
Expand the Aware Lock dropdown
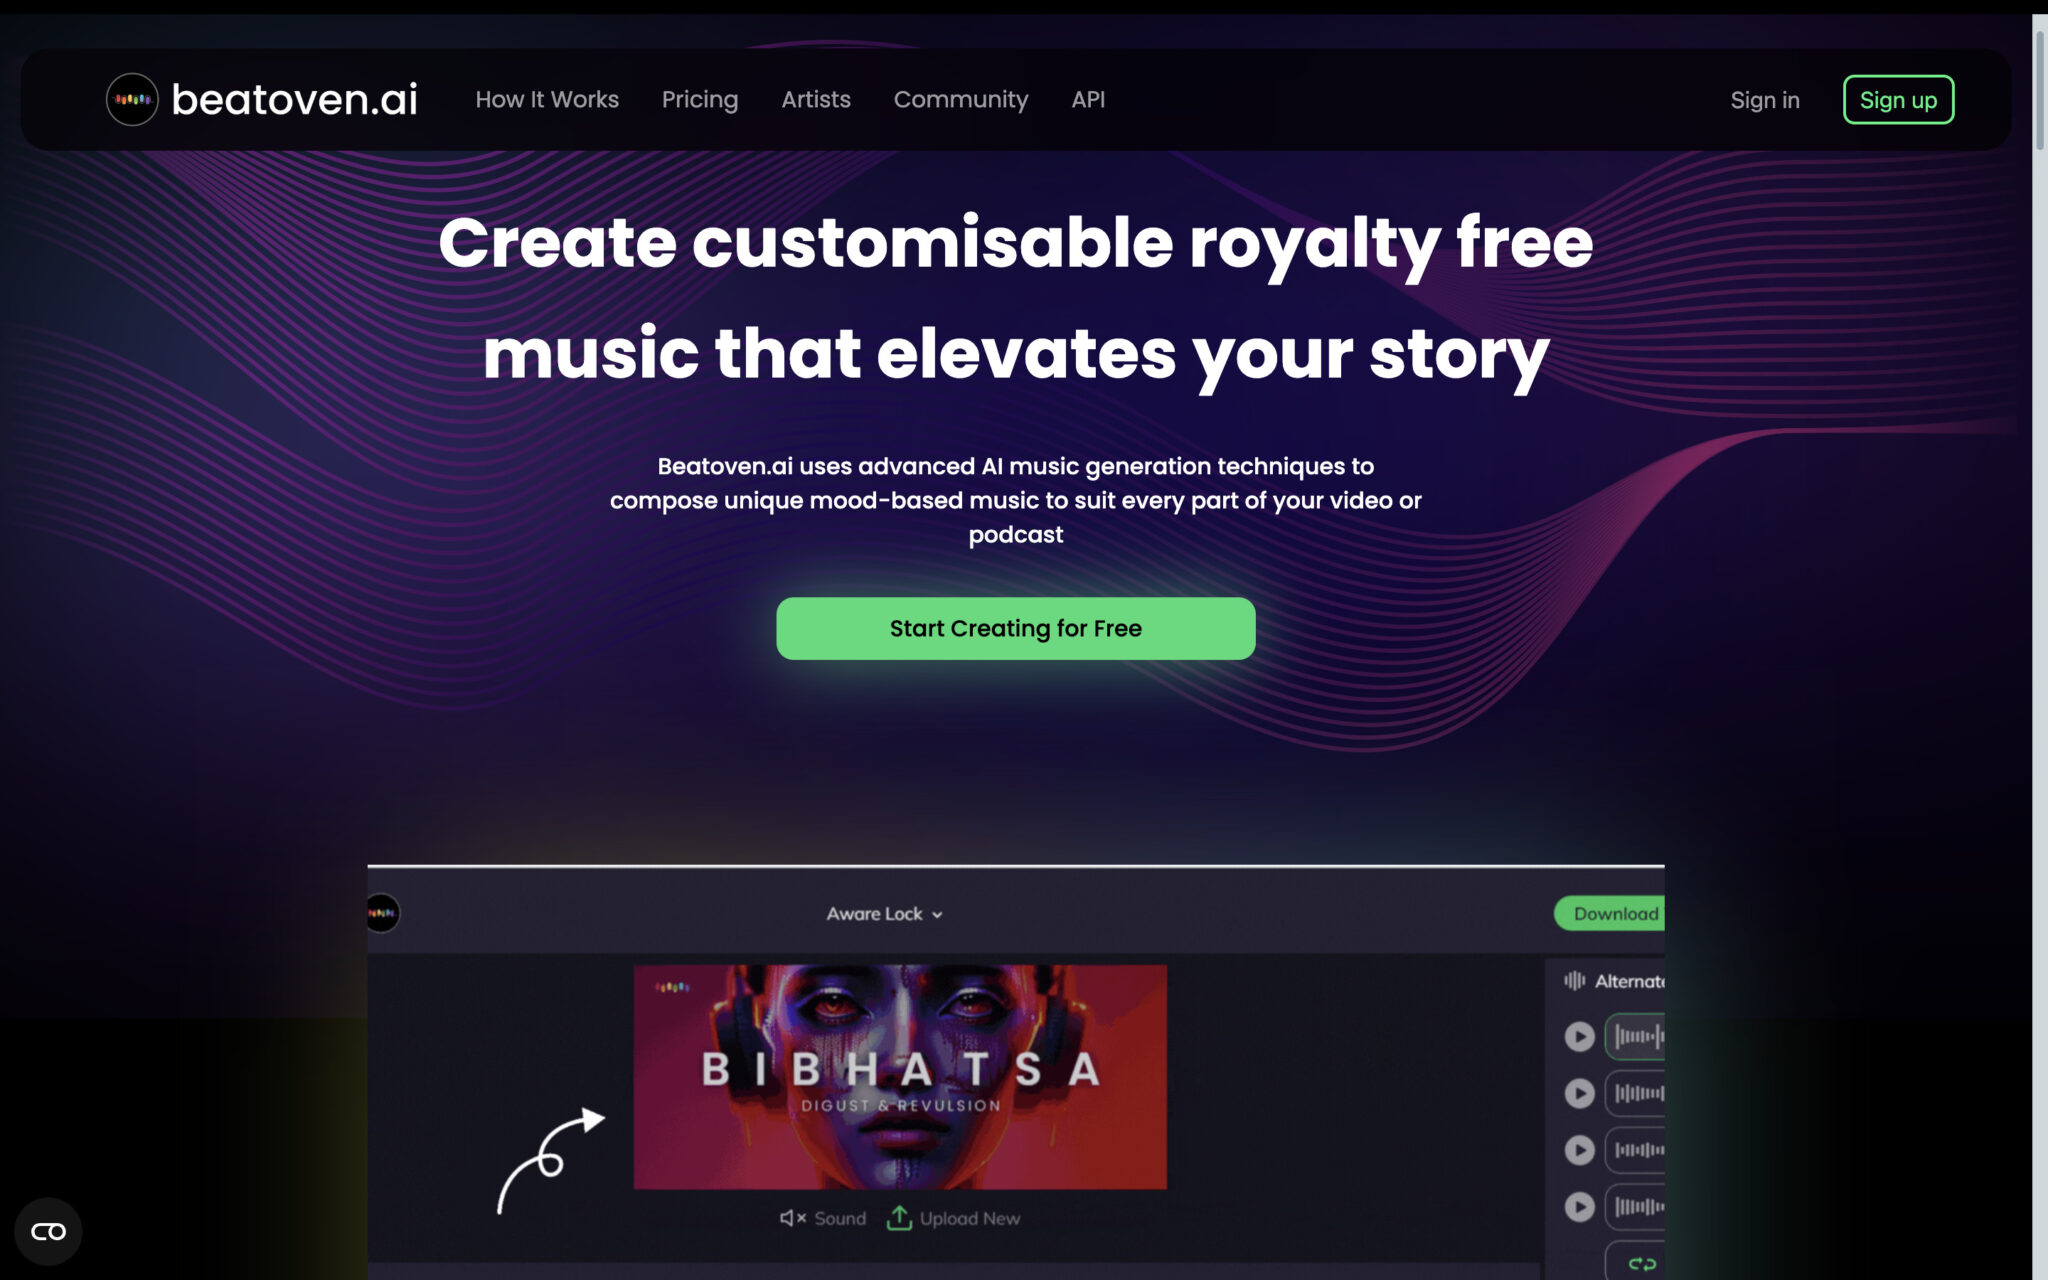[x=884, y=913]
